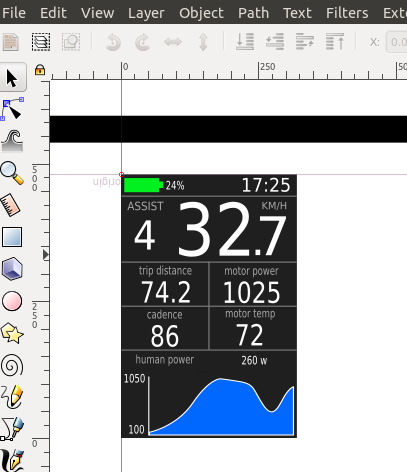This screenshot has width=407, height=472.
Task: Open the View menu
Action: (x=98, y=13)
